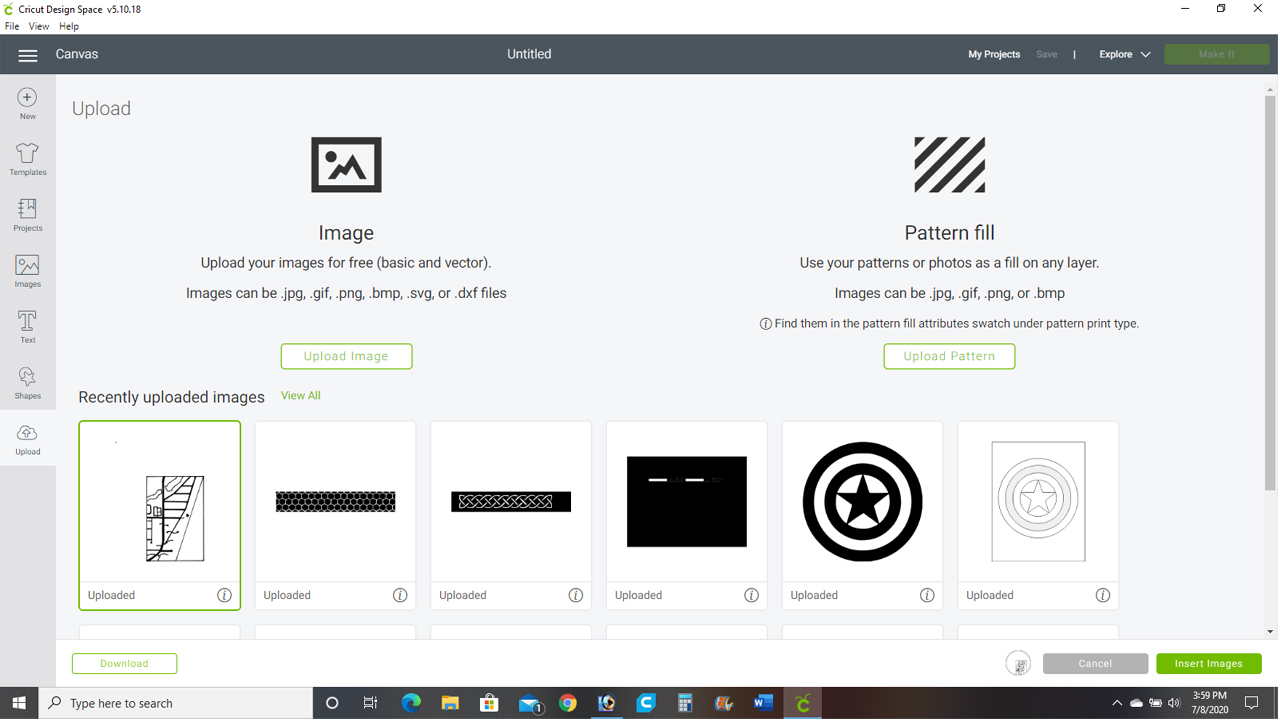Open the Images panel in sidebar
Viewport: 1280px width, 720px height.
(x=28, y=271)
